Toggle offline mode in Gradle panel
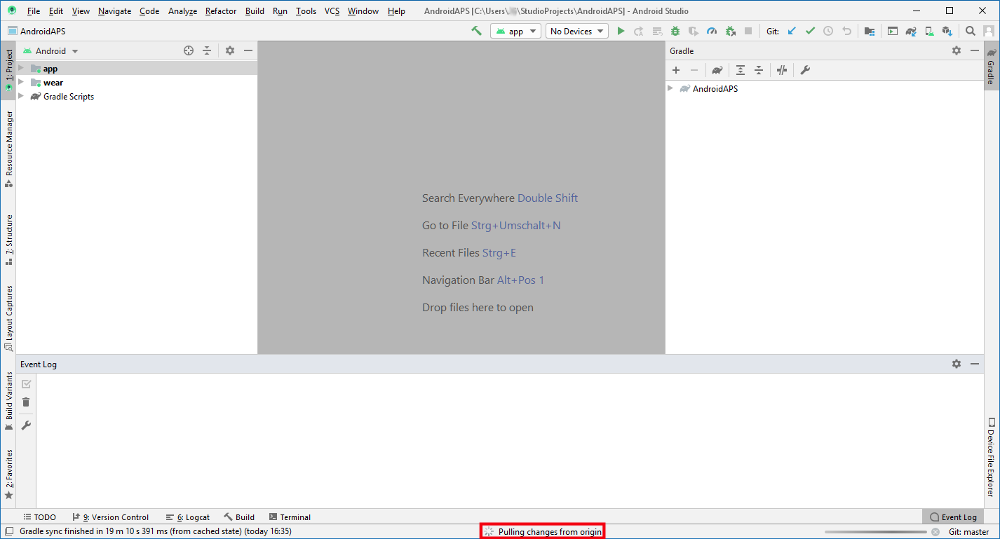Screen dimensions: 1000x539 click(782, 70)
